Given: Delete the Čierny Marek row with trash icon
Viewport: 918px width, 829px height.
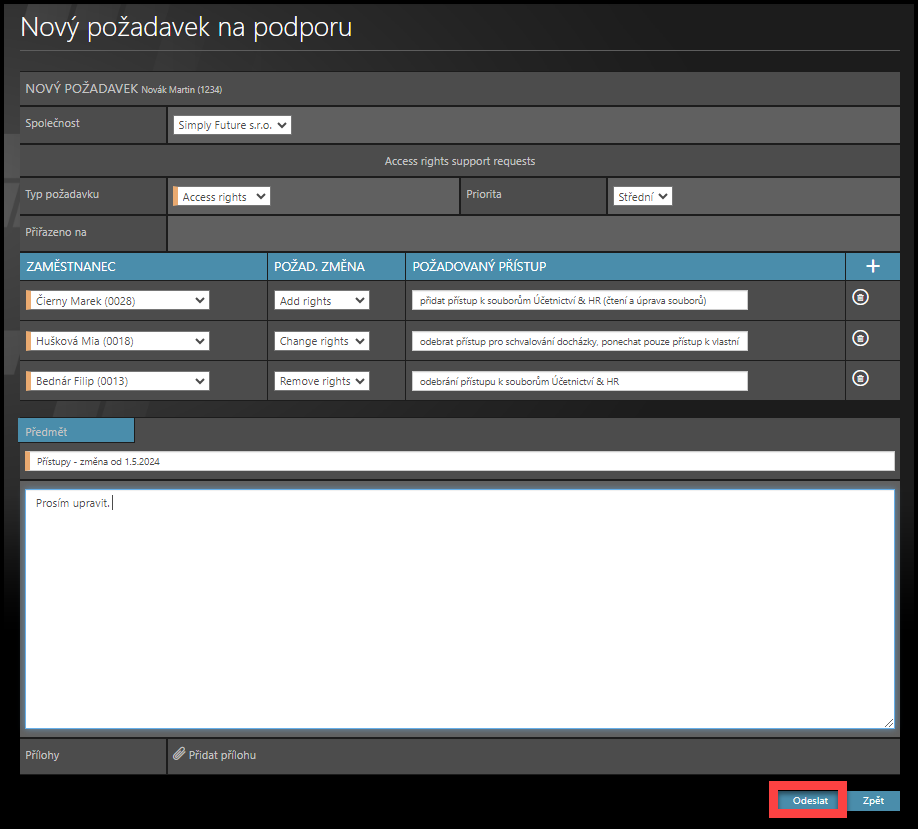Looking at the screenshot, I should (x=860, y=297).
